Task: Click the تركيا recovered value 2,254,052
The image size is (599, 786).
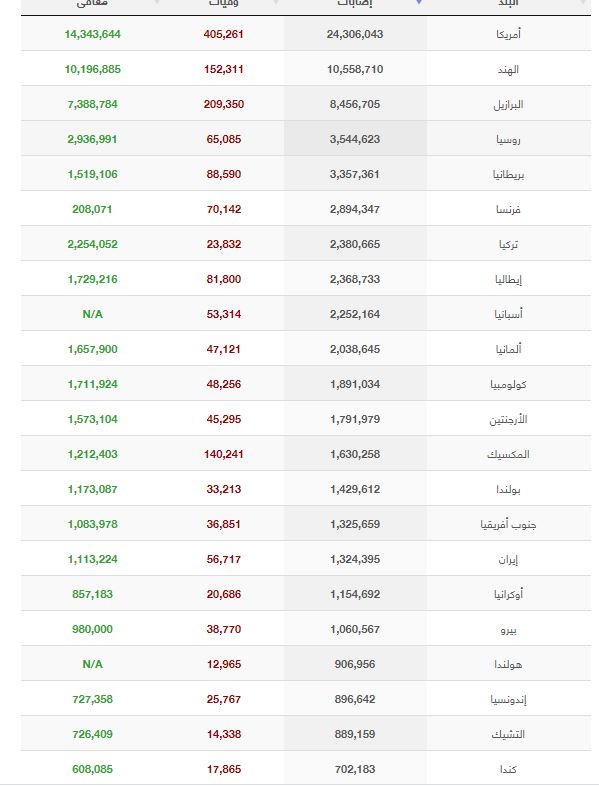Action: pyautogui.click(x=92, y=244)
